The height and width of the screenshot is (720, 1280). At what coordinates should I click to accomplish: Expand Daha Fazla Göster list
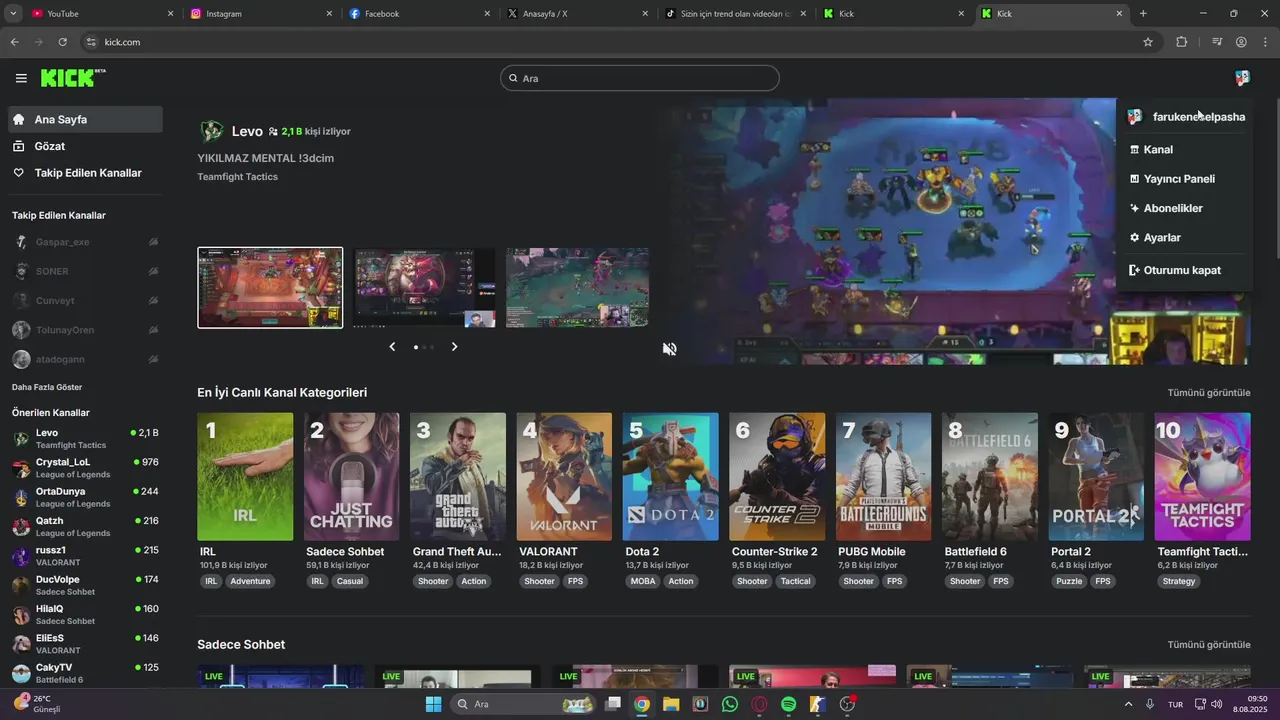pyautogui.click(x=47, y=387)
